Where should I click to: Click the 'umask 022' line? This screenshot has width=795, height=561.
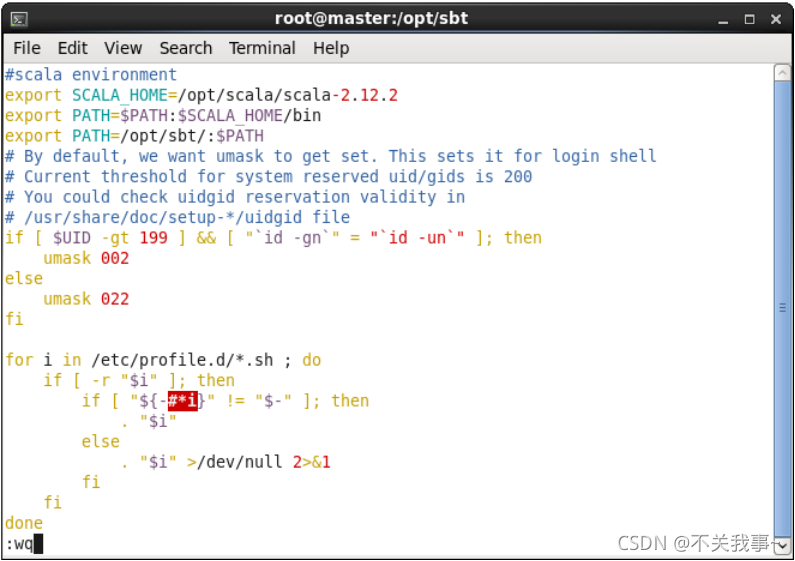(86, 298)
